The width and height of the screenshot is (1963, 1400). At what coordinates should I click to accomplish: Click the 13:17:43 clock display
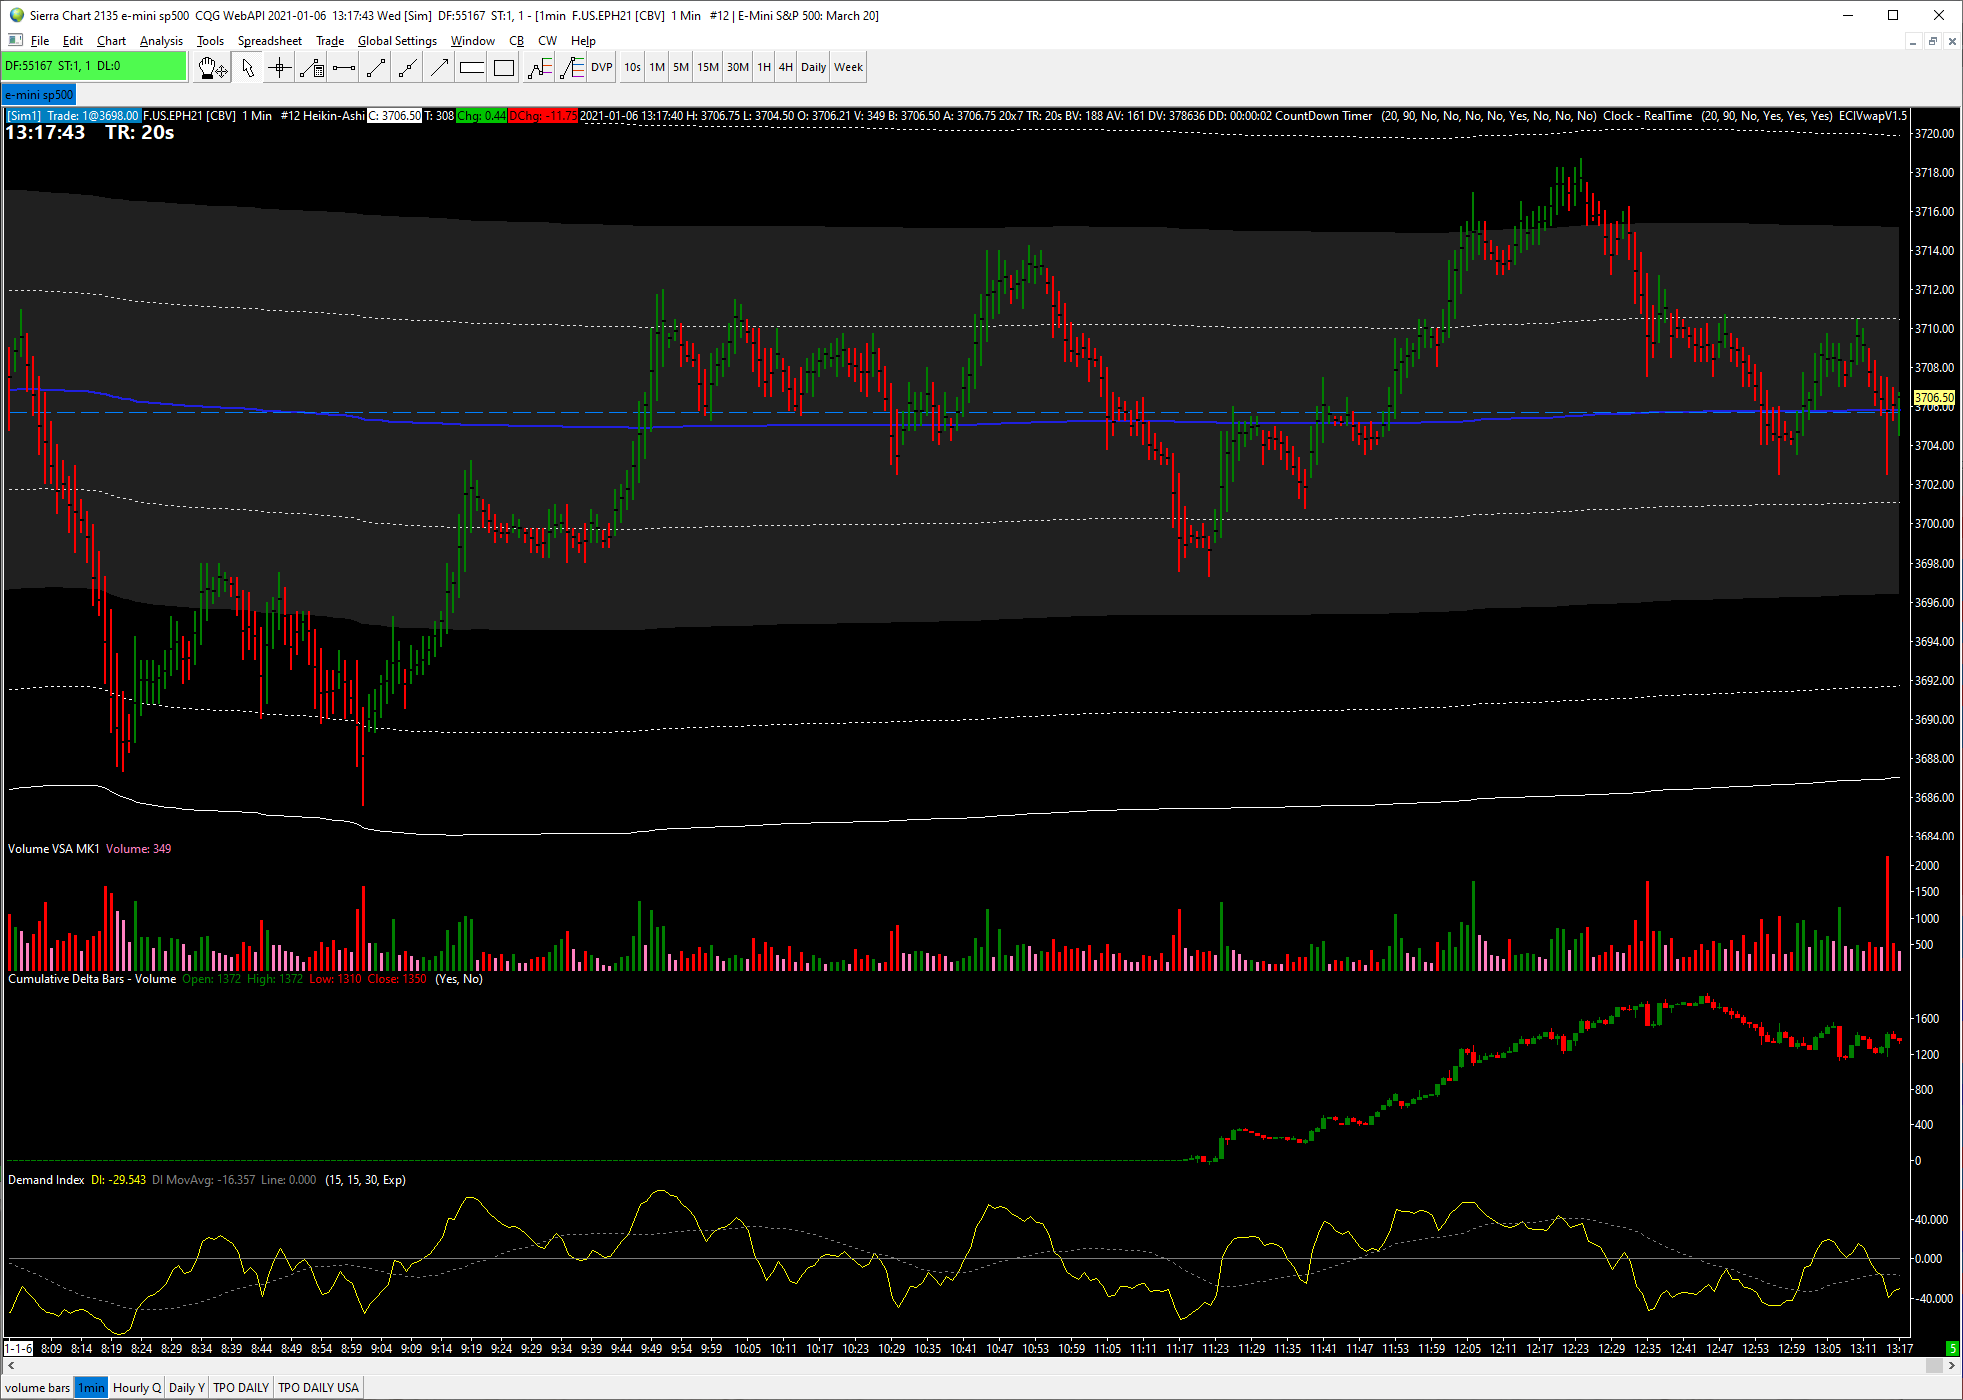click(45, 133)
